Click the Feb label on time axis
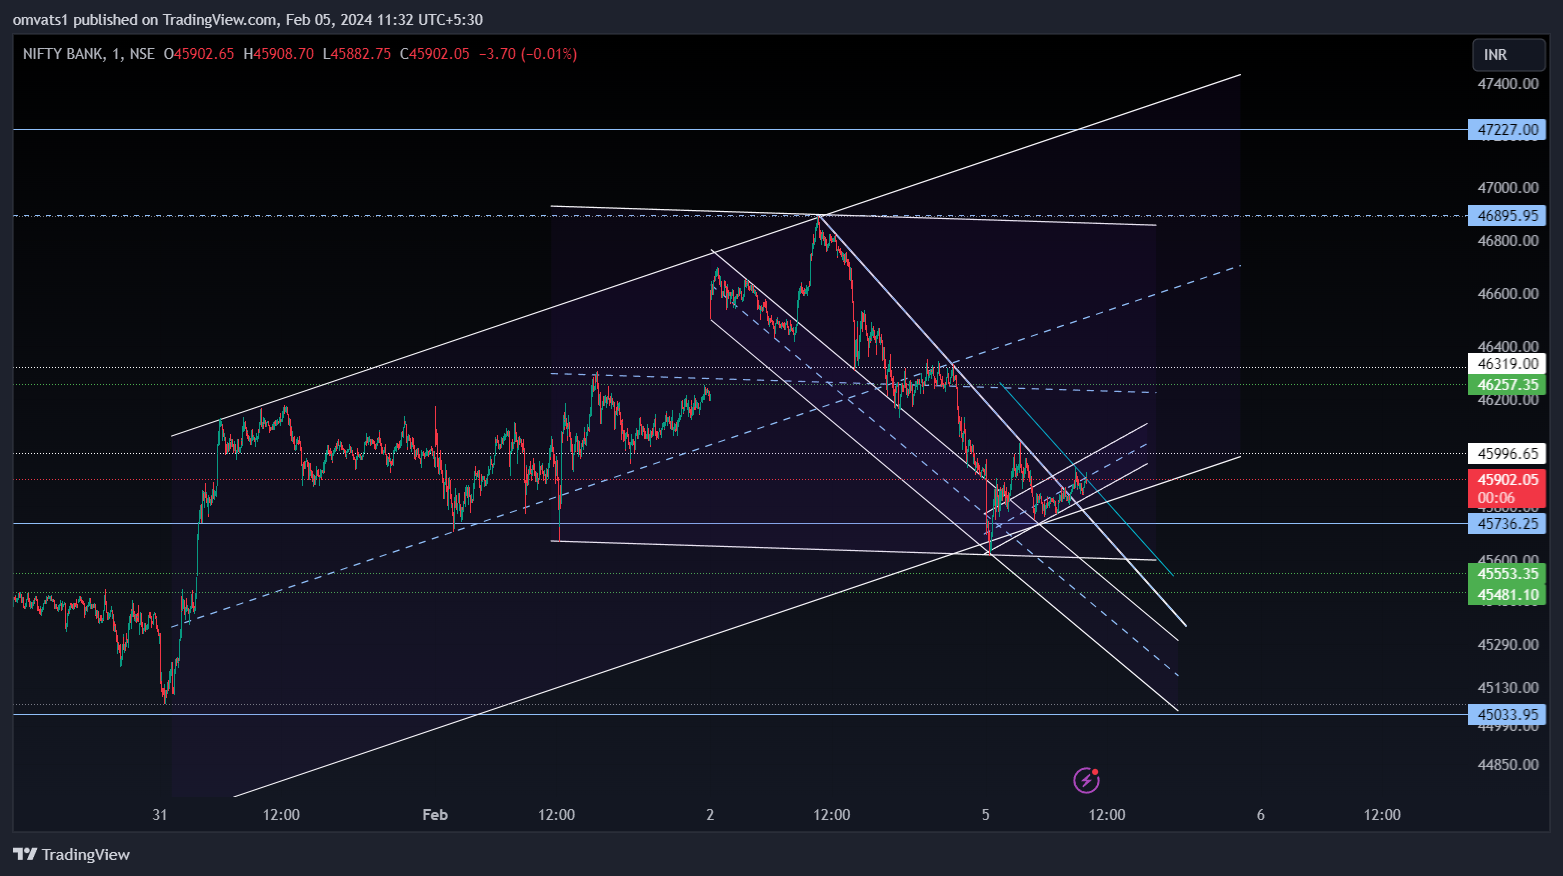 435,815
